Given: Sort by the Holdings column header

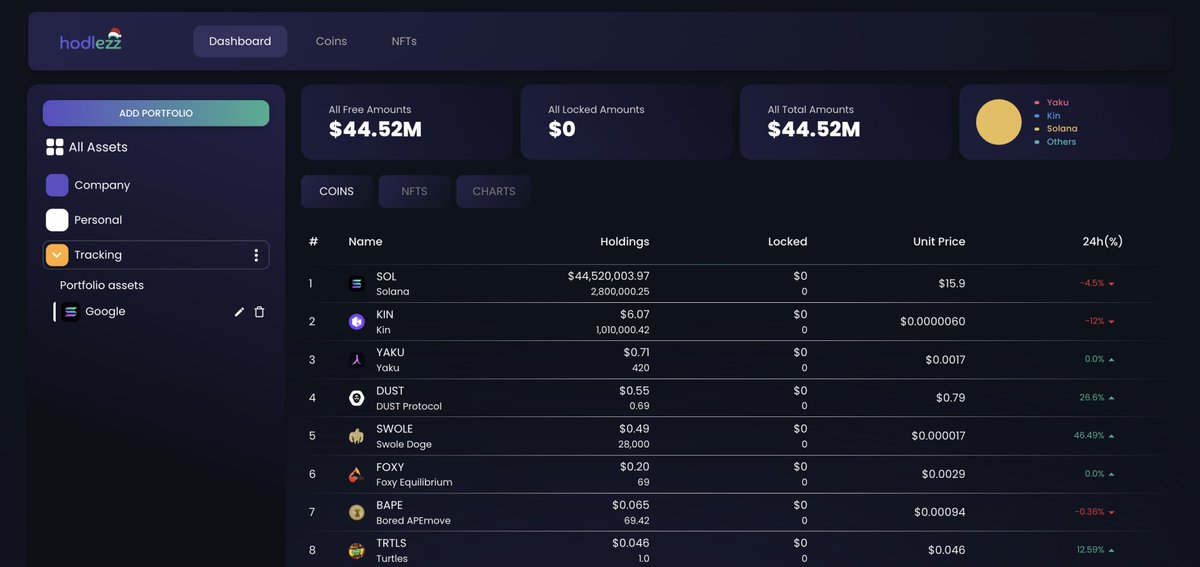Looking at the screenshot, I should [624, 242].
